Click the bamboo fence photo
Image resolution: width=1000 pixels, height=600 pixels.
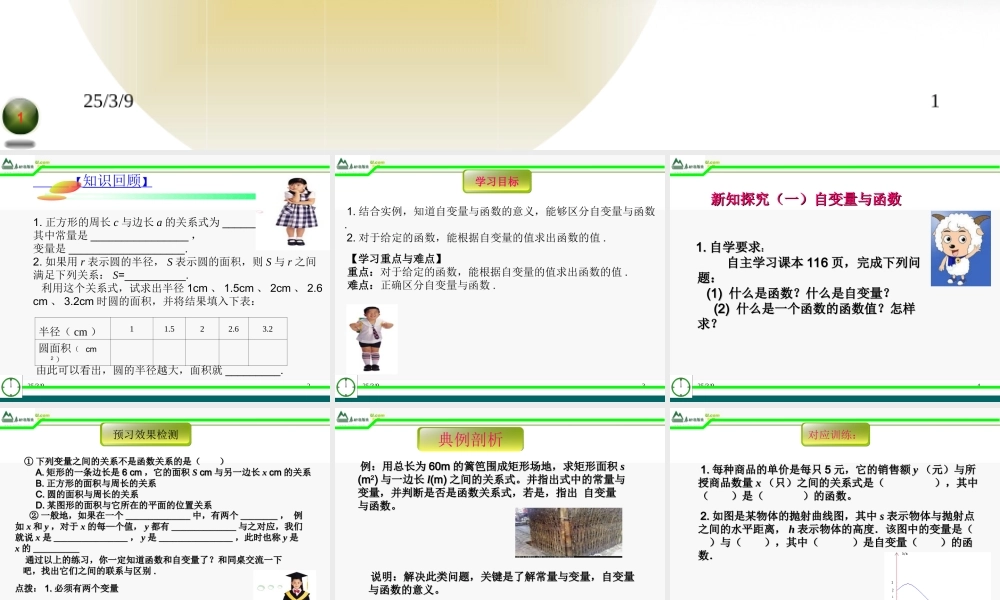[x=568, y=532]
